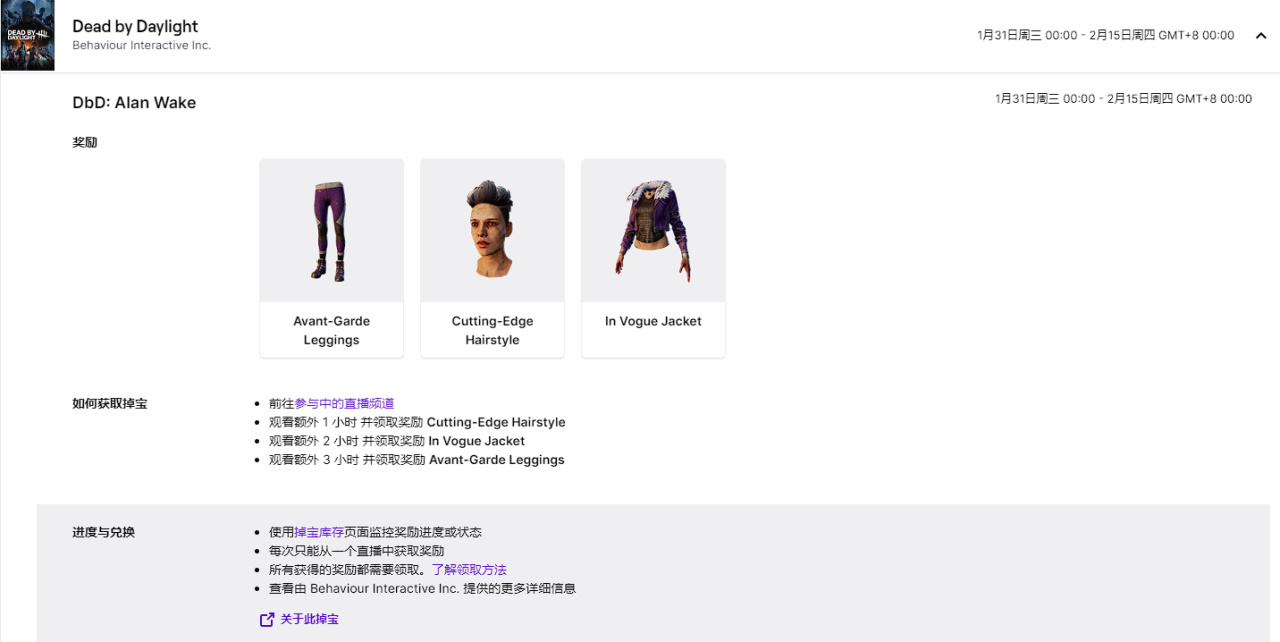Viewport: 1280px width, 642px height.
Task: Click the 如何获取掉宝 section heading
Action: [110, 403]
